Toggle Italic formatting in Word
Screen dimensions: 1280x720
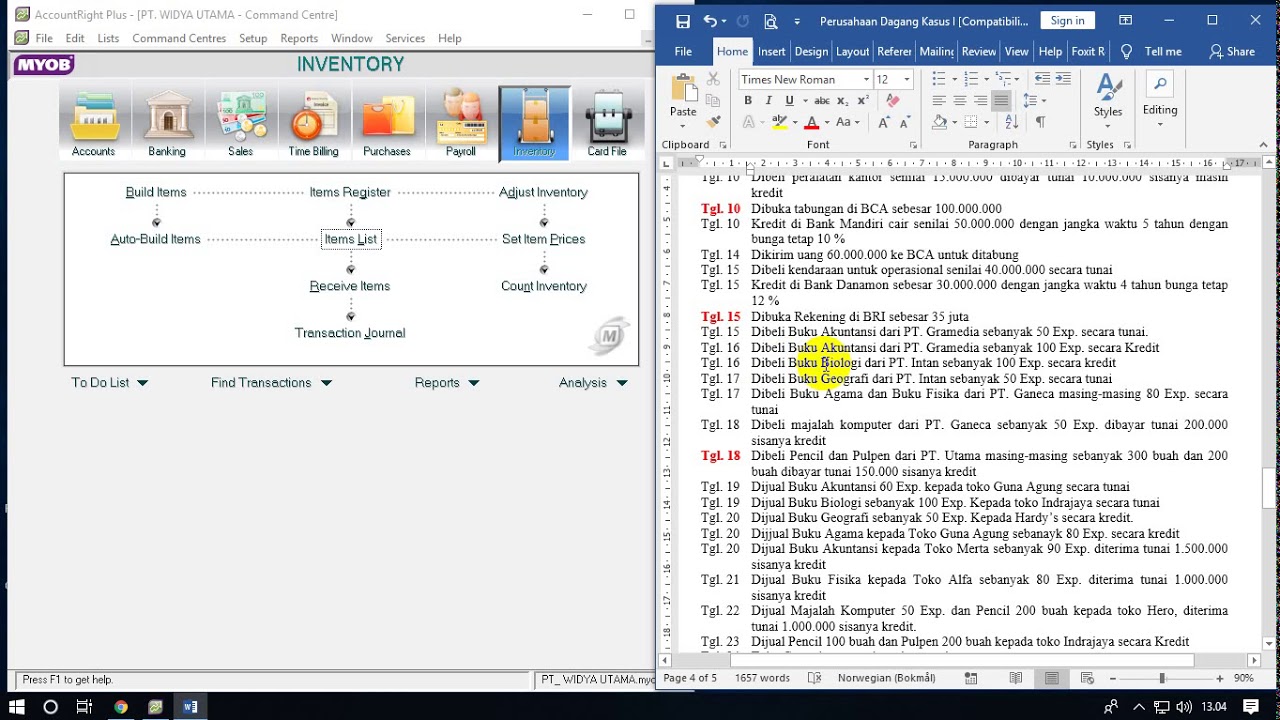pos(768,101)
